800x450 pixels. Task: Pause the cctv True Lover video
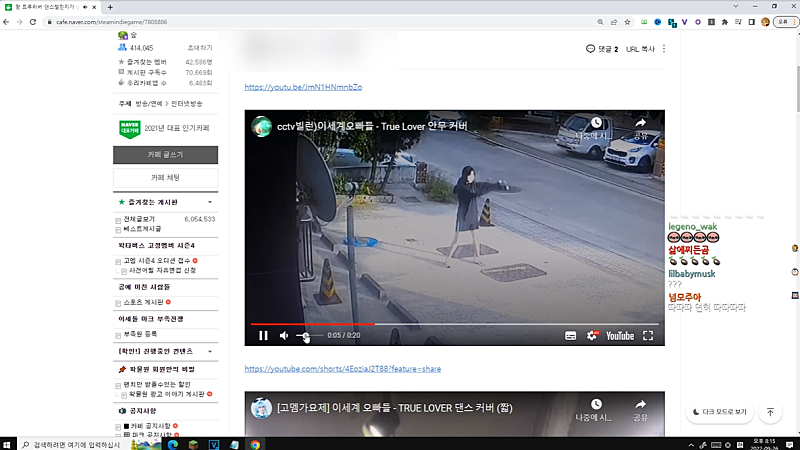pyautogui.click(x=263, y=336)
